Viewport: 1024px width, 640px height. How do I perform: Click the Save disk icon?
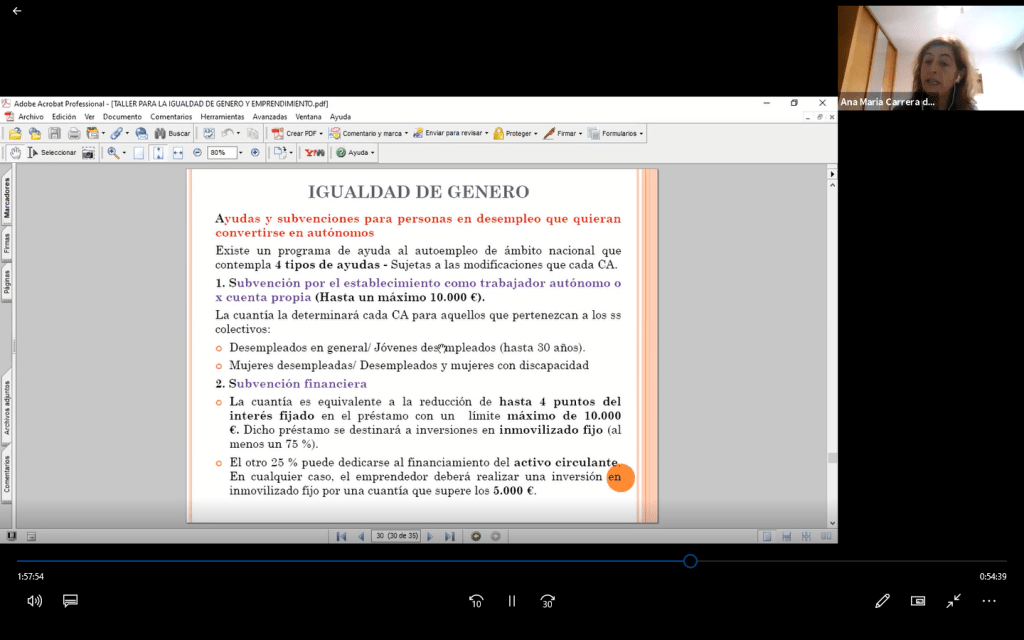54,133
